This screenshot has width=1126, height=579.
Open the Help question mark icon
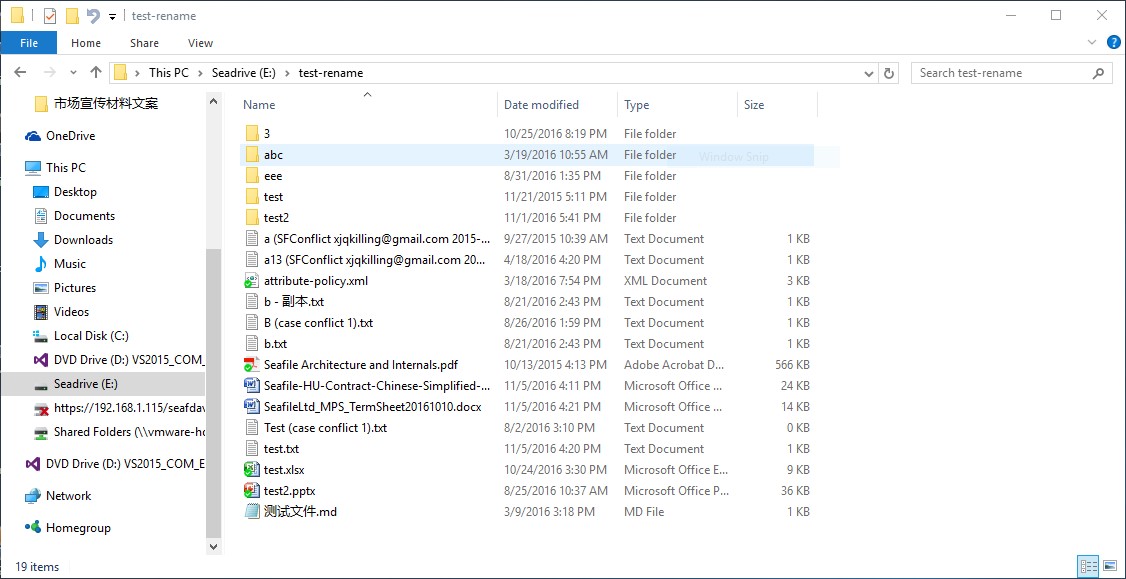pos(1113,43)
